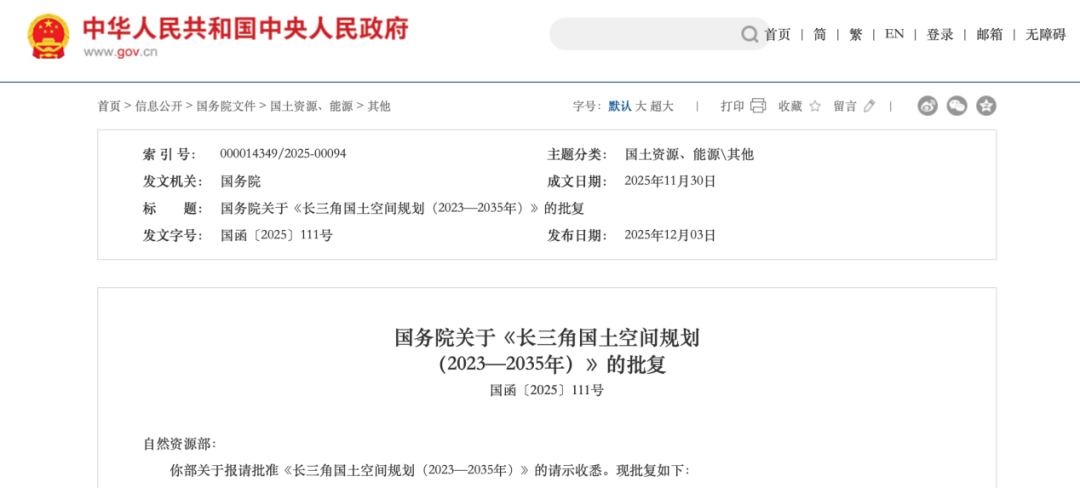This screenshot has width=1080, height=488.
Task: Share to Weibo icon
Action: (927, 106)
